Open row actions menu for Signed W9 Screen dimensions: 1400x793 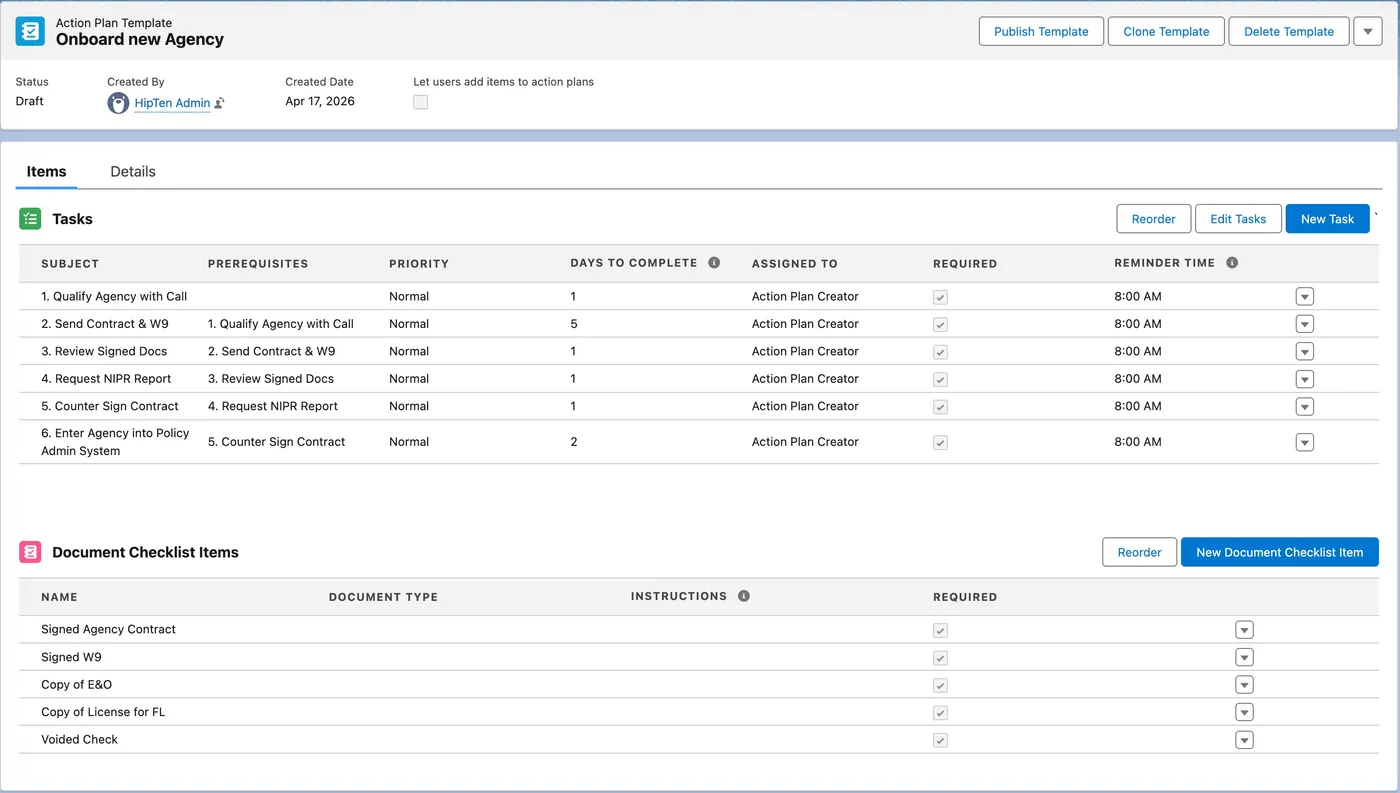tap(1244, 657)
